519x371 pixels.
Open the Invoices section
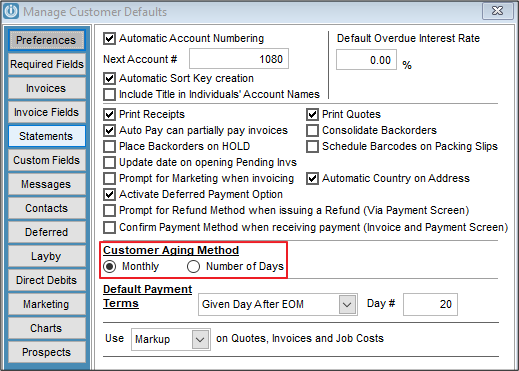46,88
